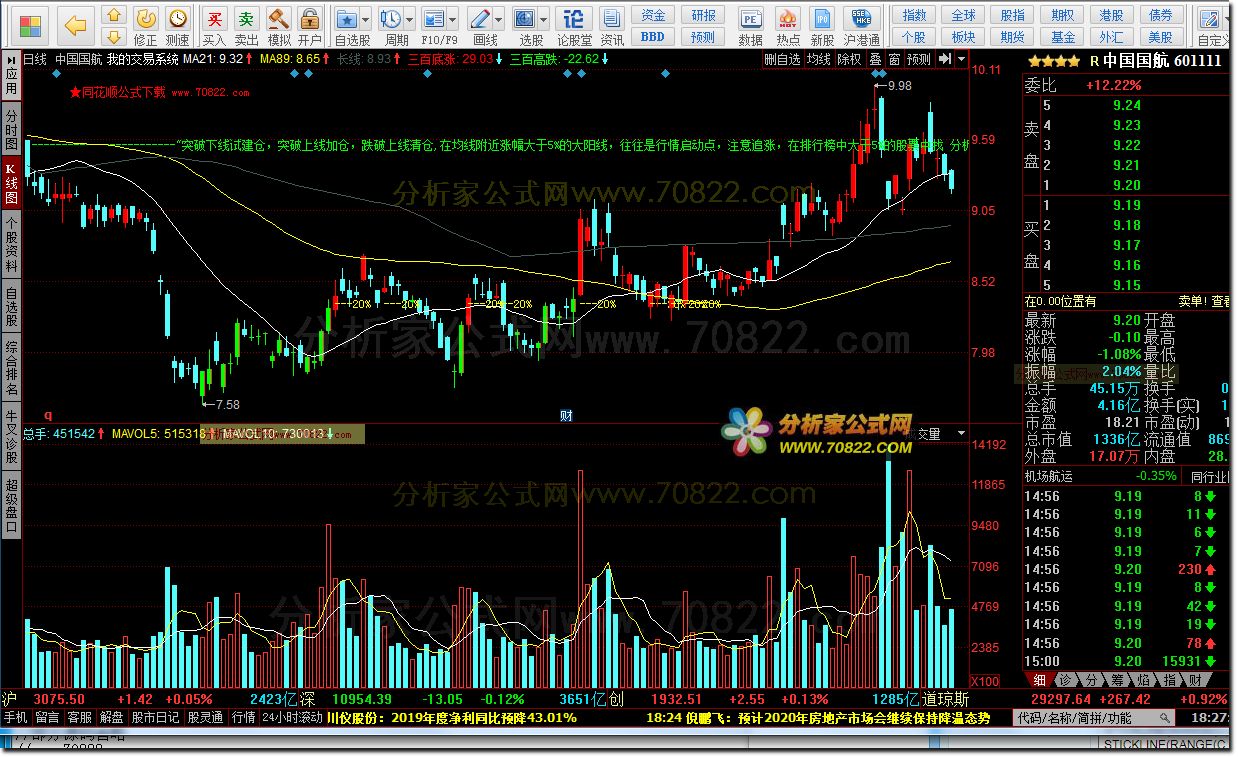The width and height of the screenshot is (1238, 757).
Task: Open the chart header dropdown triangle
Action: (x=961, y=59)
